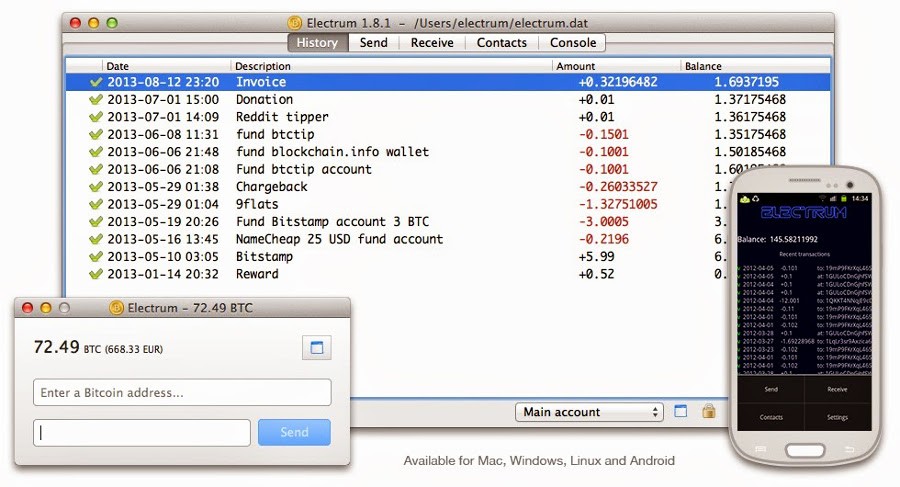This screenshot has height=487, width=900.
Task: Select the Invoice transaction row
Action: click(x=448, y=82)
